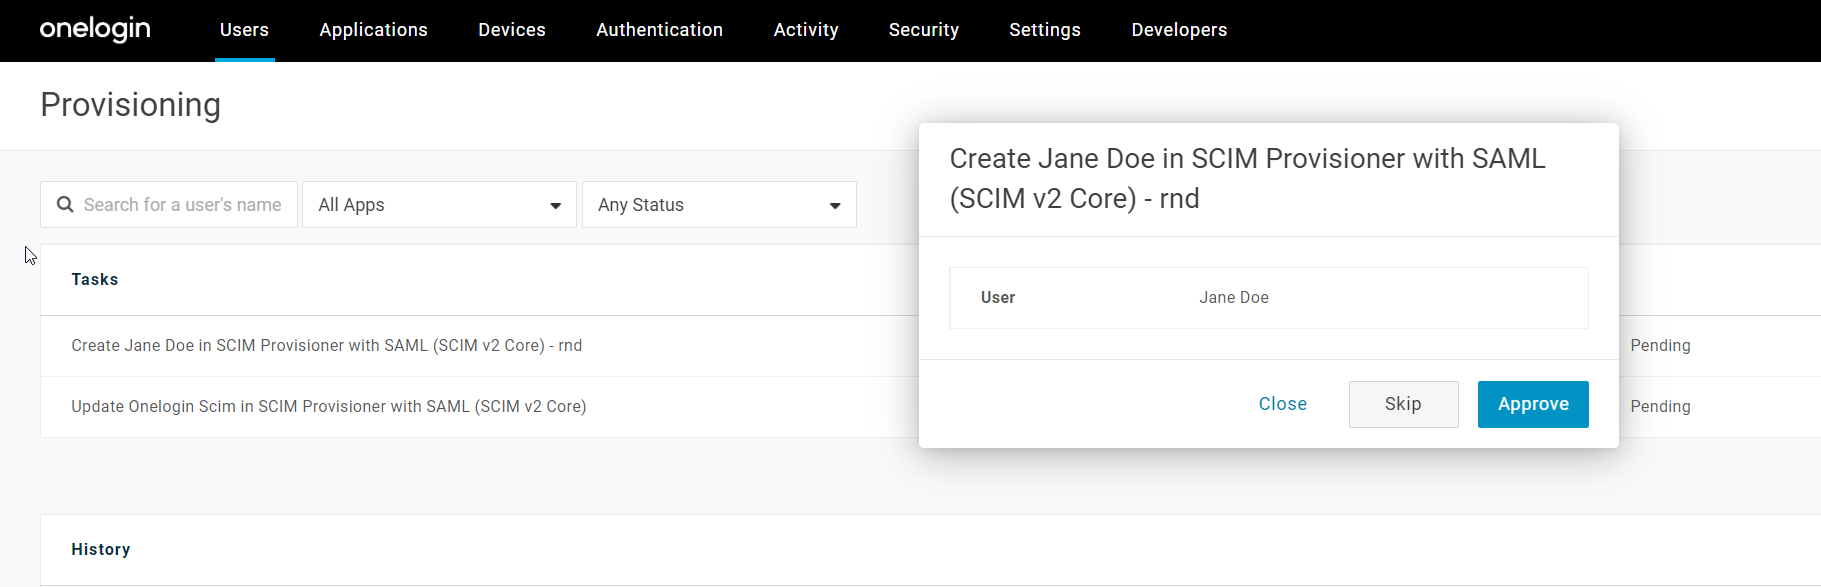Skip the Jane Doe provisioning task

[x=1403, y=404]
